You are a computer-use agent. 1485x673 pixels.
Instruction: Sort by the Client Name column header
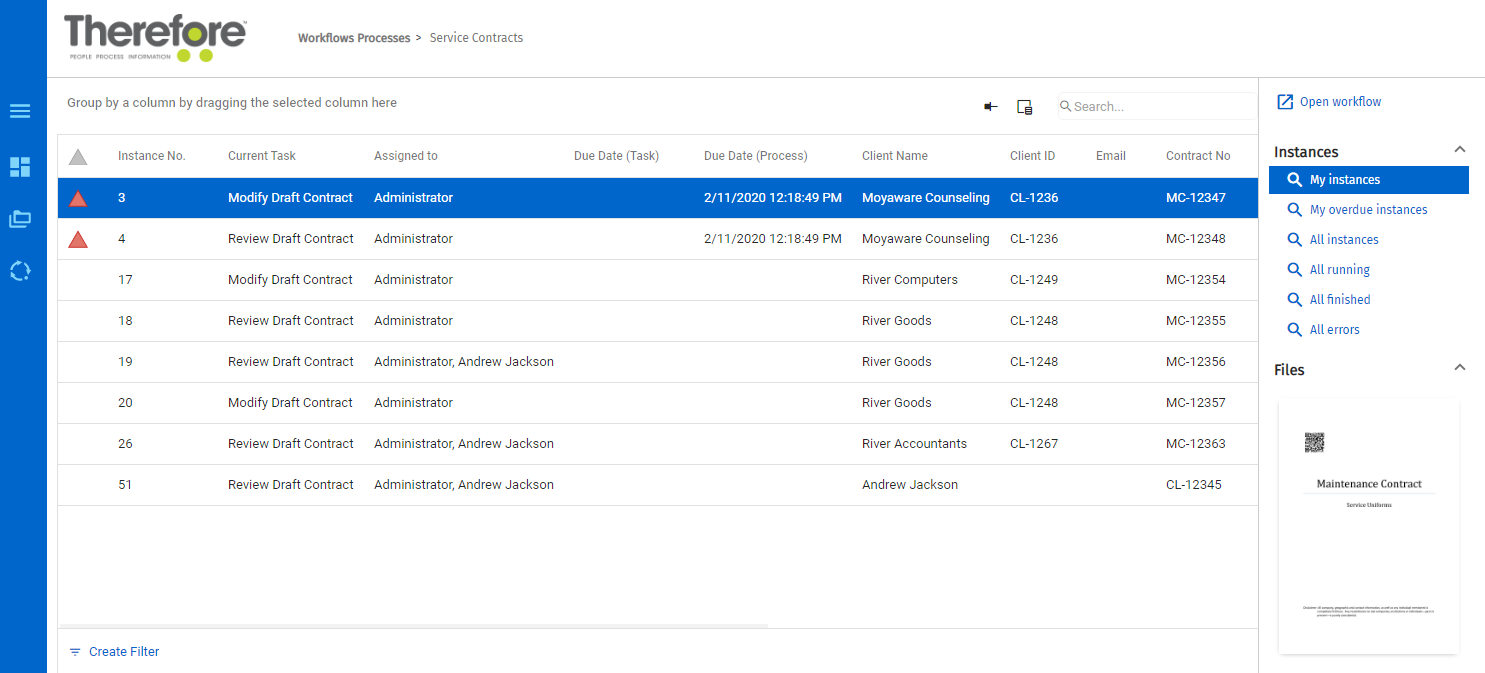click(x=895, y=156)
